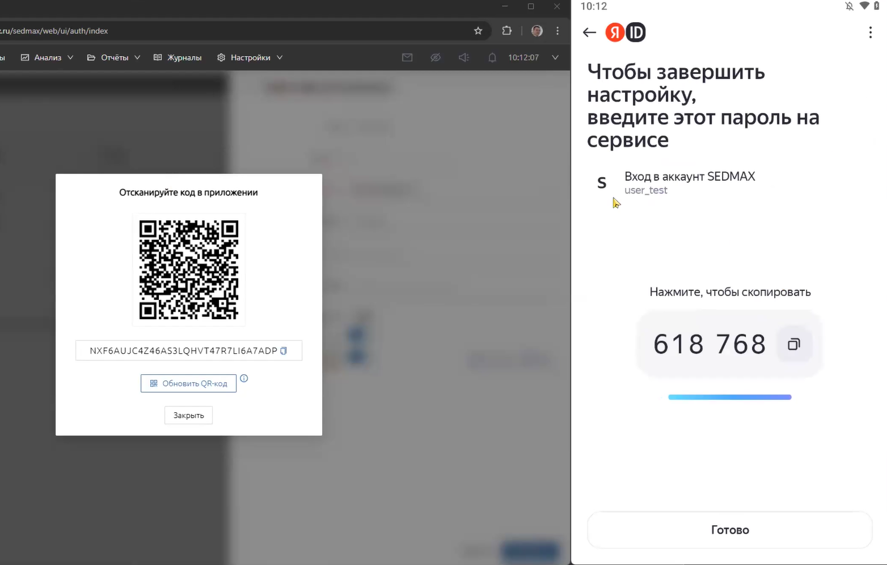Image resolution: width=887 pixels, height=565 pixels.
Task: Click the Закрыть button in the dialog
Action: (188, 415)
